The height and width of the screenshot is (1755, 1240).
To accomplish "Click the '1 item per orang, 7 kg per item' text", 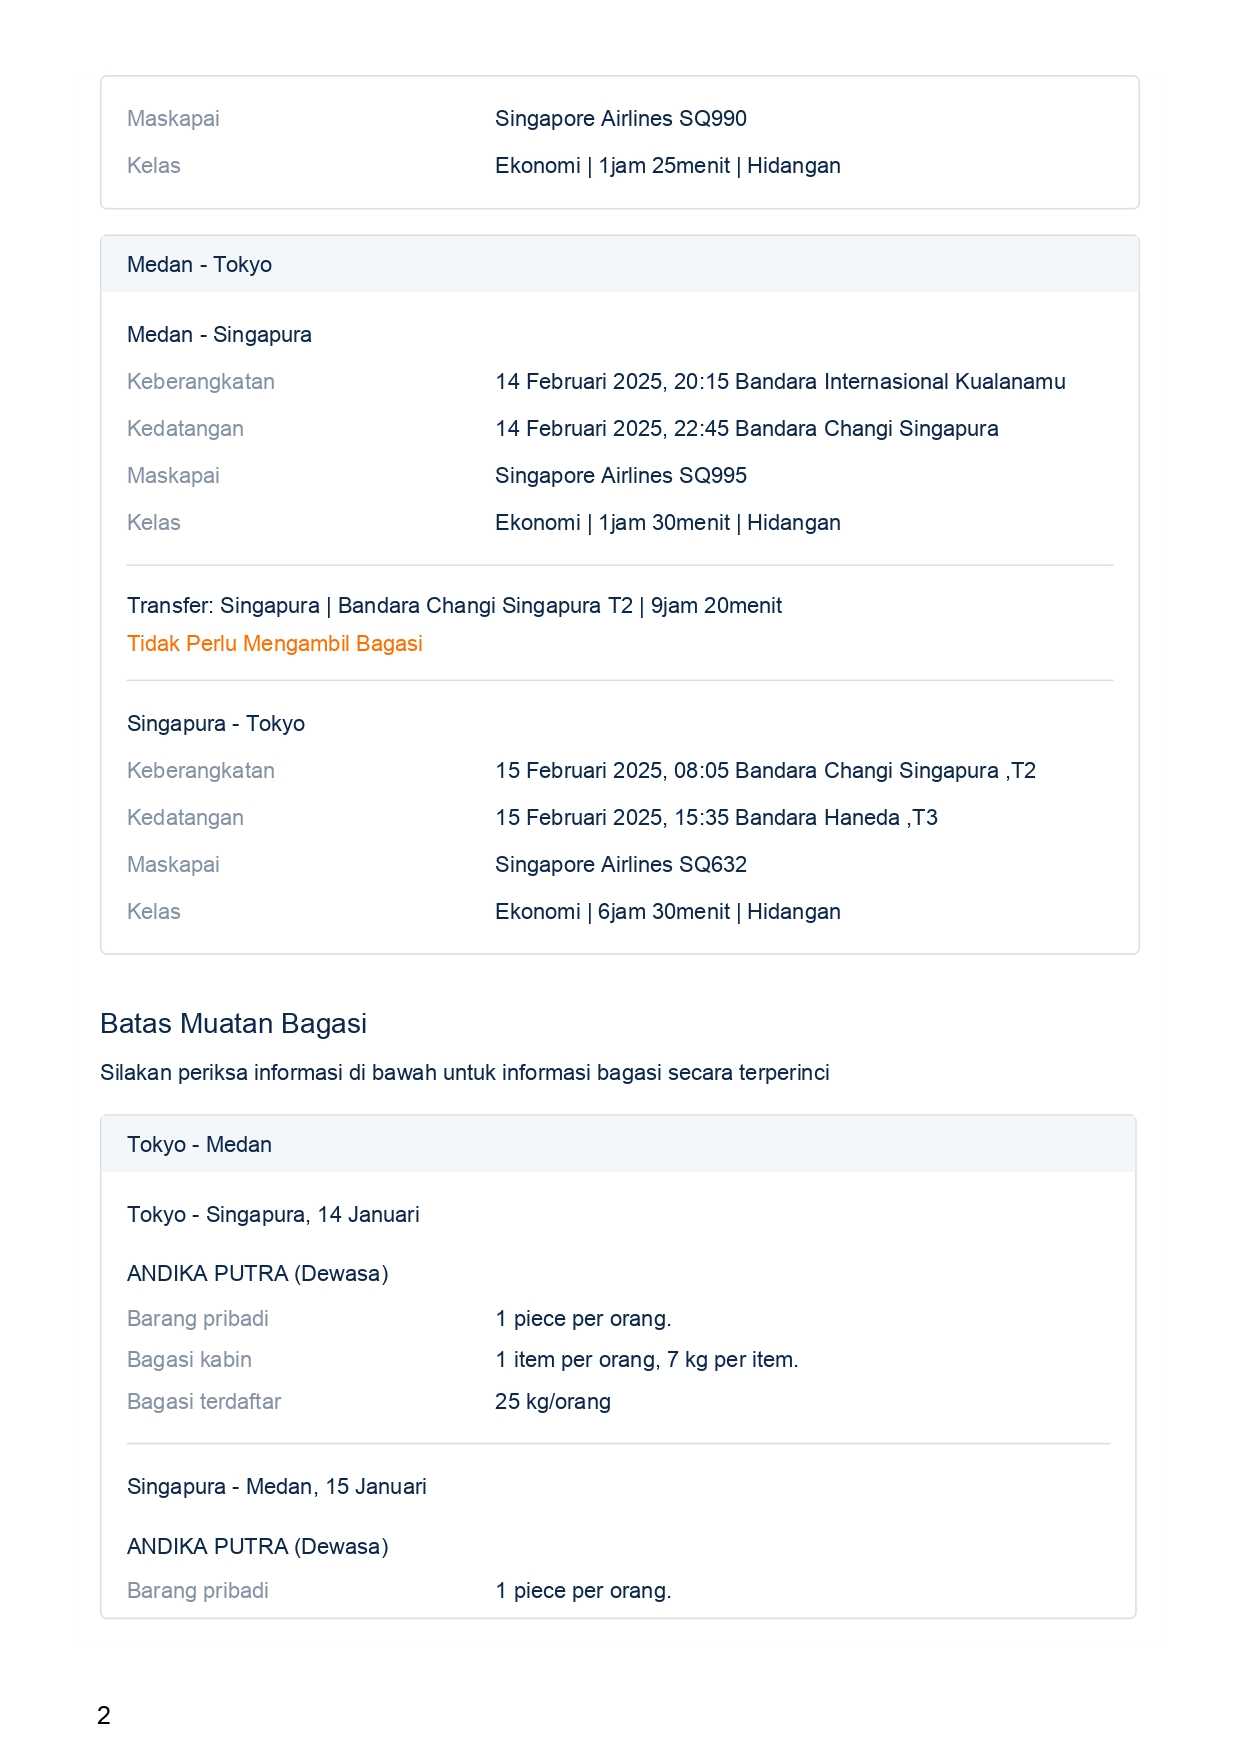I will (x=646, y=1359).
